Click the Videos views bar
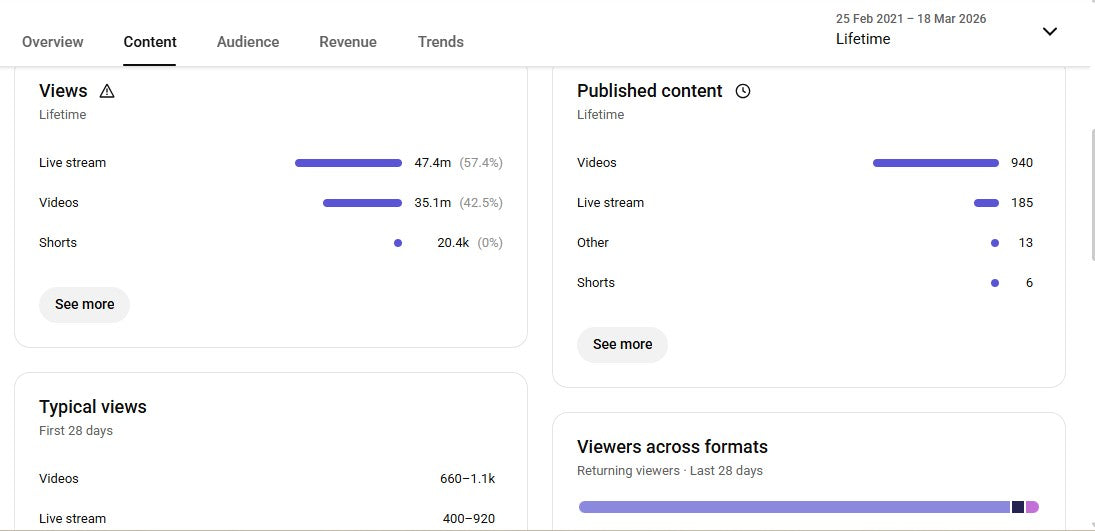Screen dimensions: 1095x531 pyautogui.click(x=362, y=203)
